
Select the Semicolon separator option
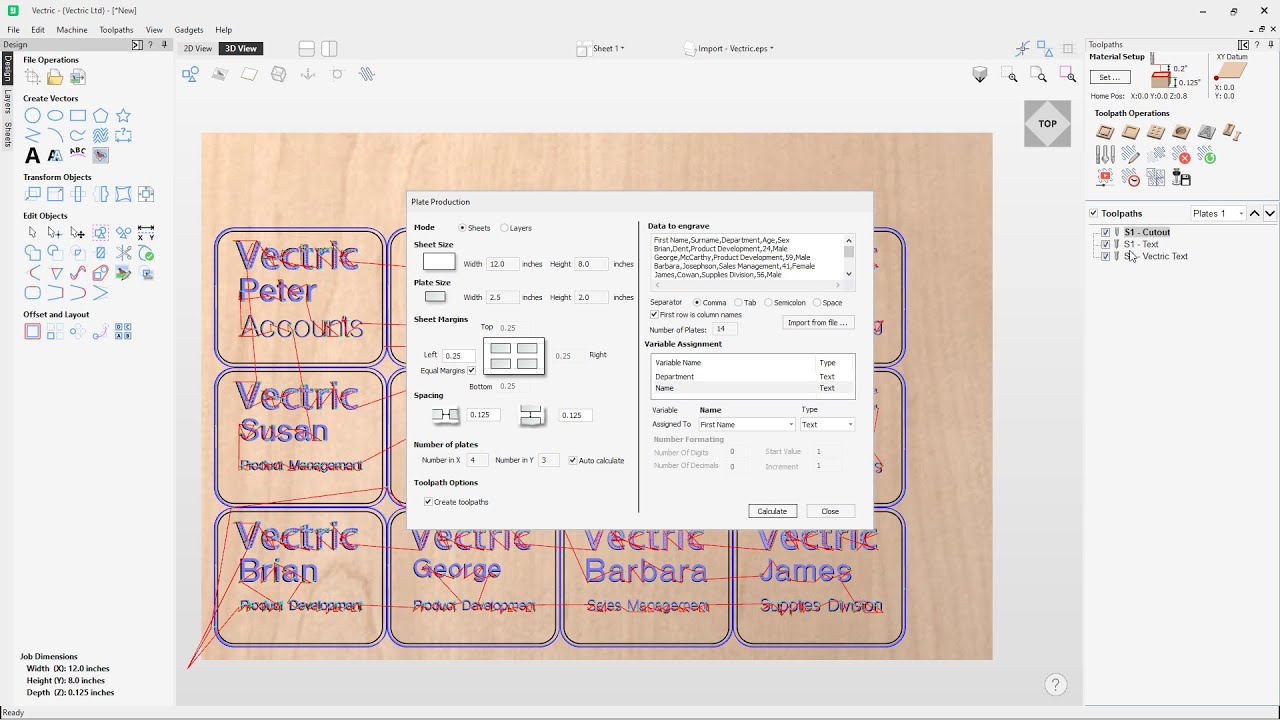pos(768,302)
